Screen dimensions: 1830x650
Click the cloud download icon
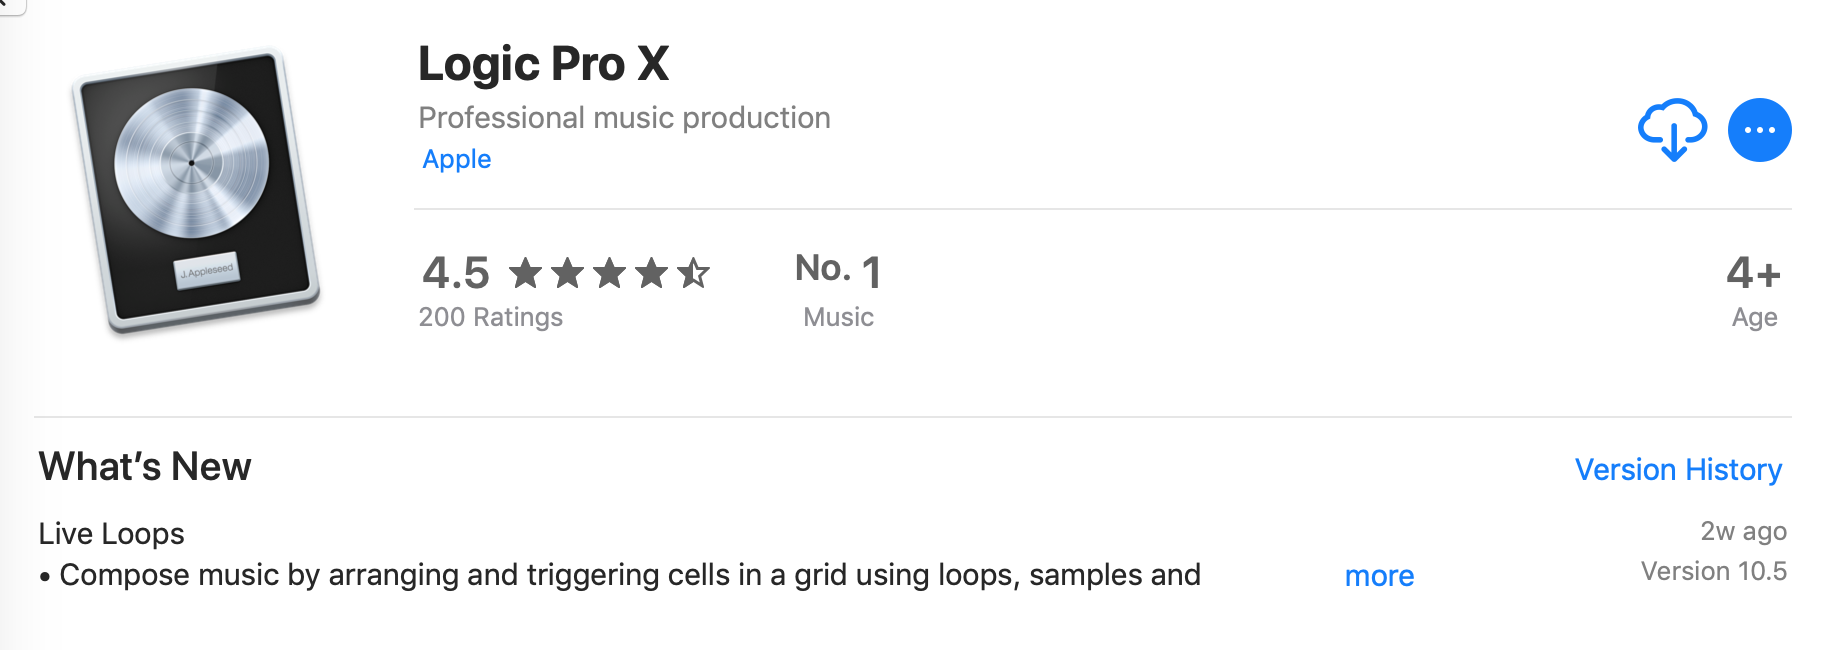pyautogui.click(x=1672, y=130)
